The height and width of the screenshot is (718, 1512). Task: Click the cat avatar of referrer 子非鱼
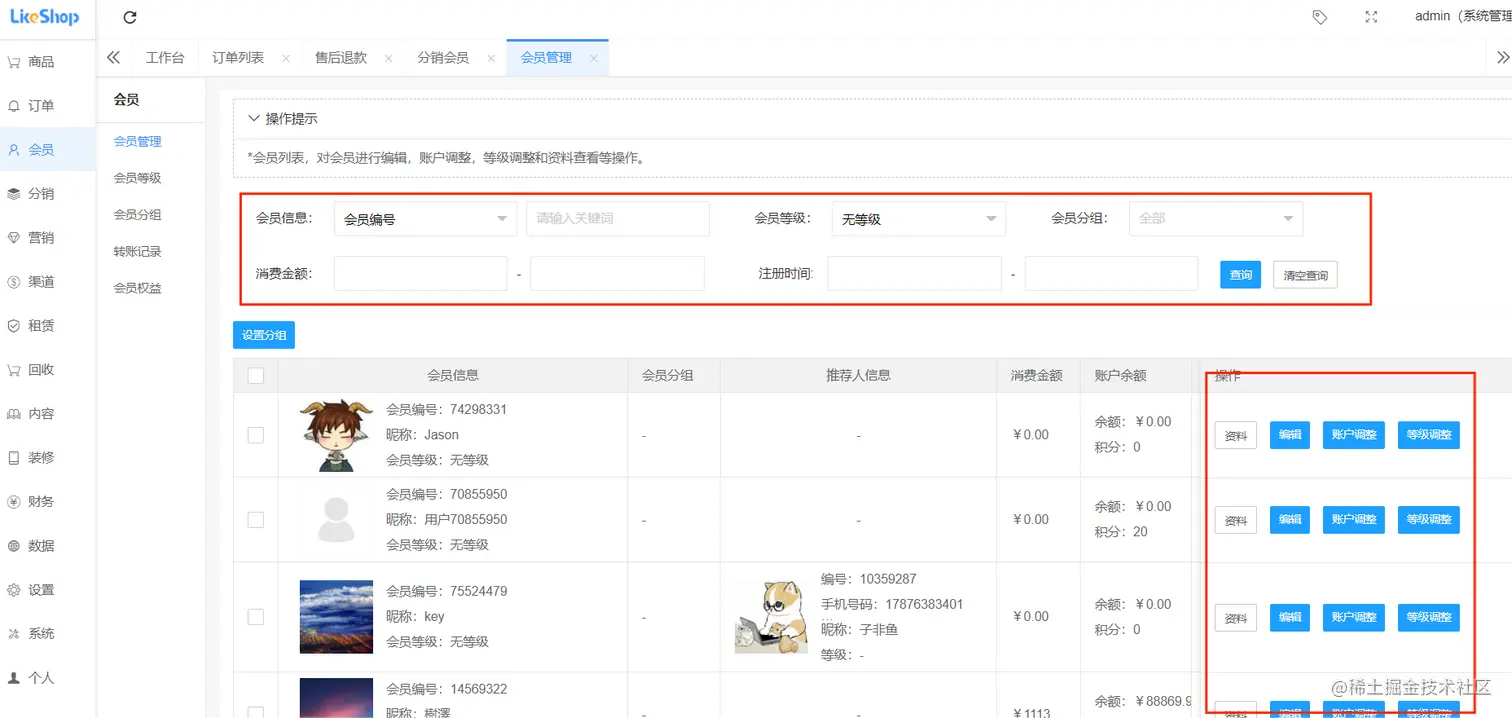click(x=771, y=617)
